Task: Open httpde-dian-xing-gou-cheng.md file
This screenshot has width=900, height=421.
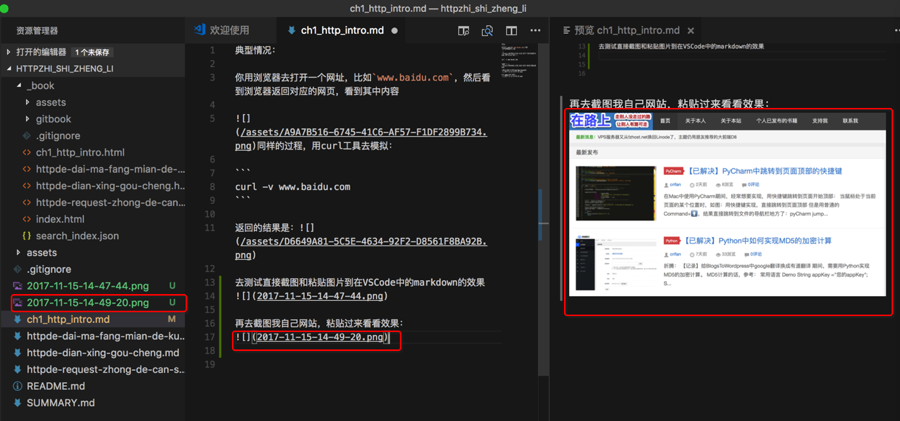Action: click(x=103, y=352)
